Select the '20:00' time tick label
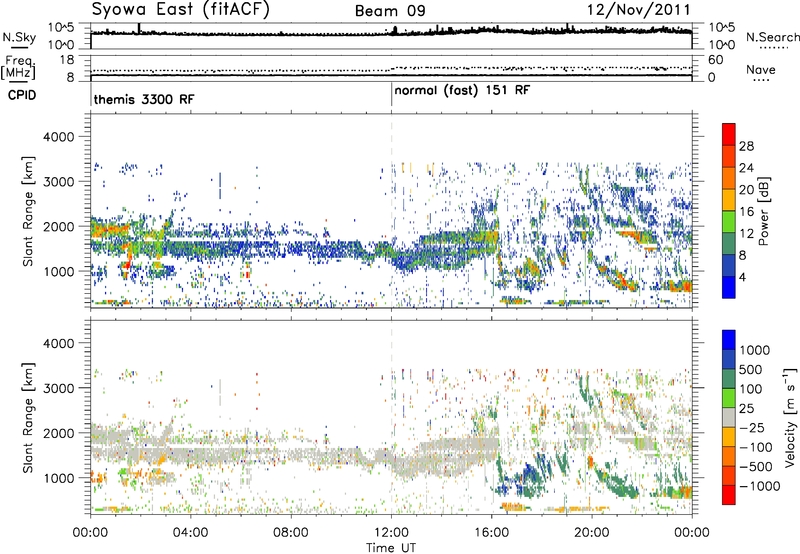 (x=592, y=533)
